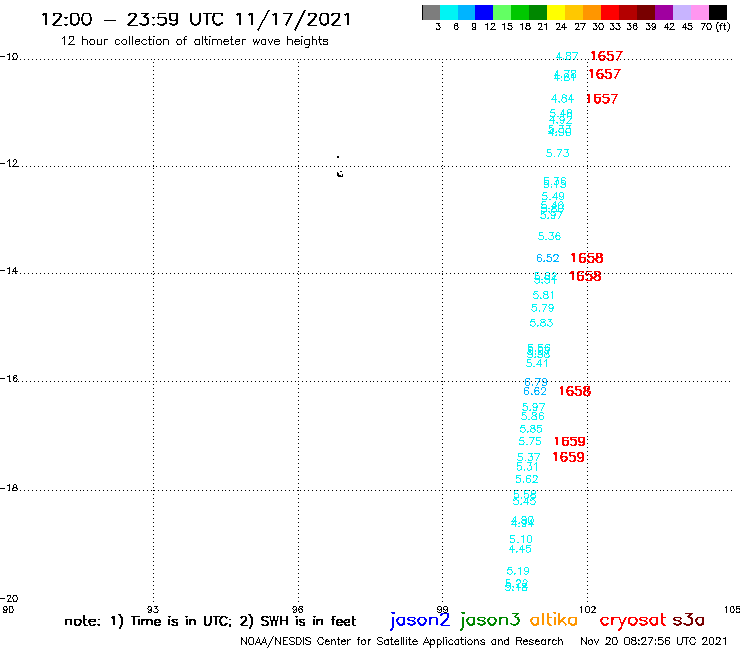Click the '42' label on the color scale
Viewport: 740px width, 650px height.
click(669, 26)
